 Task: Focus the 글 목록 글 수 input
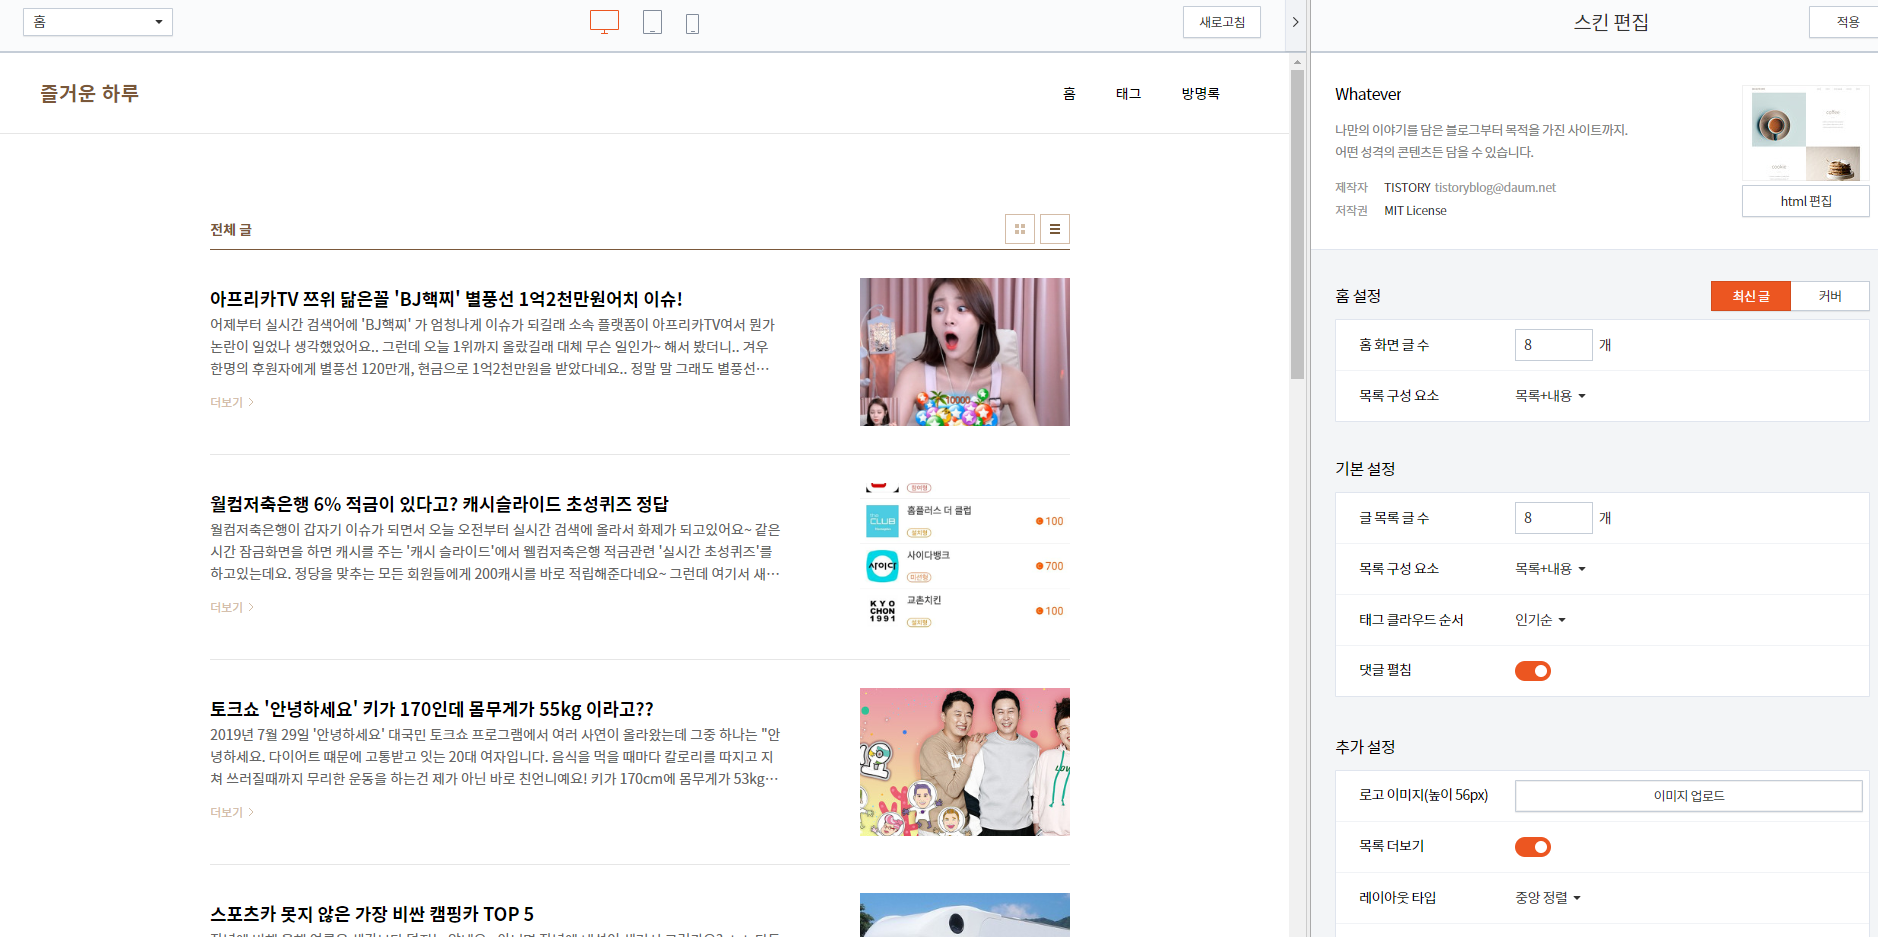[x=1553, y=518]
